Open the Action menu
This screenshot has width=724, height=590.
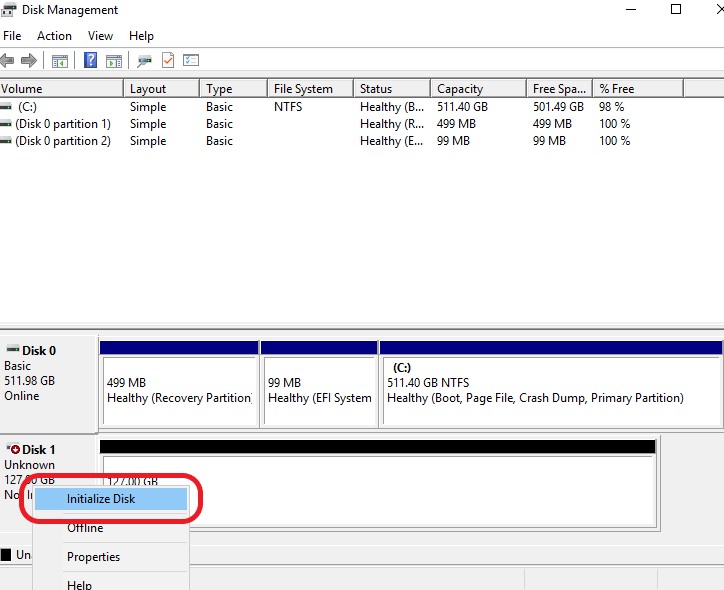click(x=54, y=36)
